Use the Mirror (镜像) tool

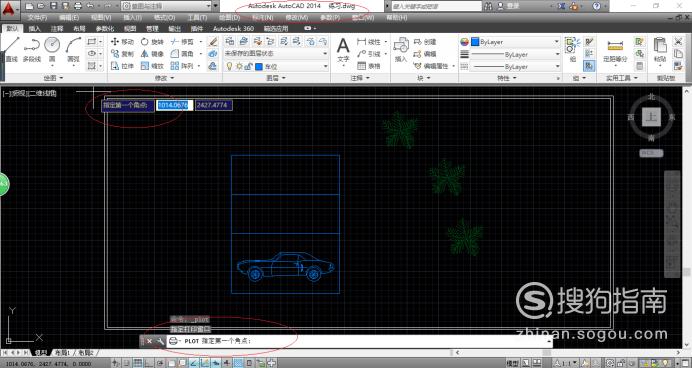click(x=152, y=53)
